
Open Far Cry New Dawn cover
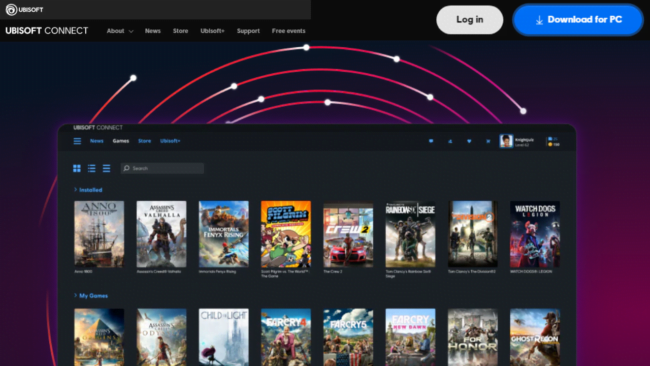(410, 337)
